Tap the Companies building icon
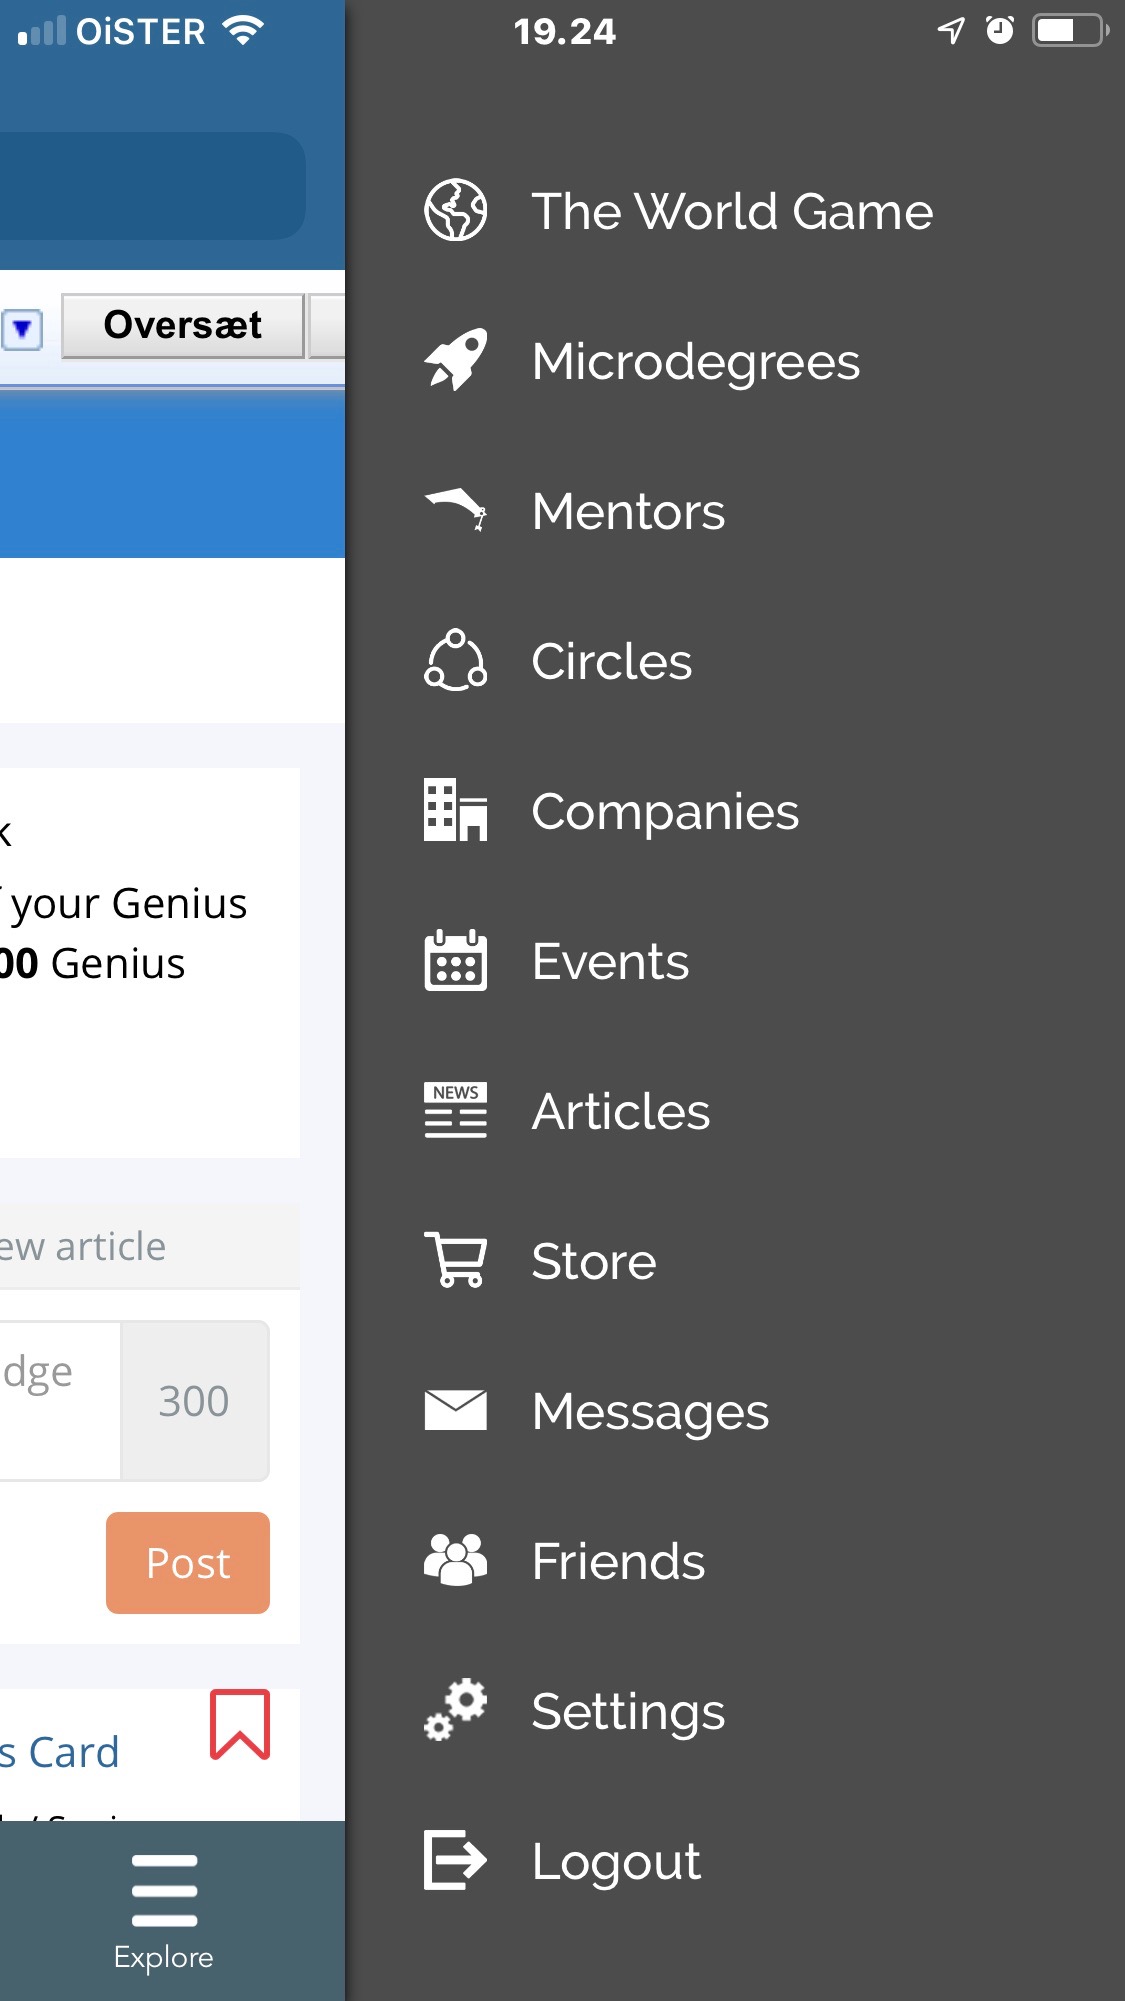The height and width of the screenshot is (2001, 1125). click(455, 810)
